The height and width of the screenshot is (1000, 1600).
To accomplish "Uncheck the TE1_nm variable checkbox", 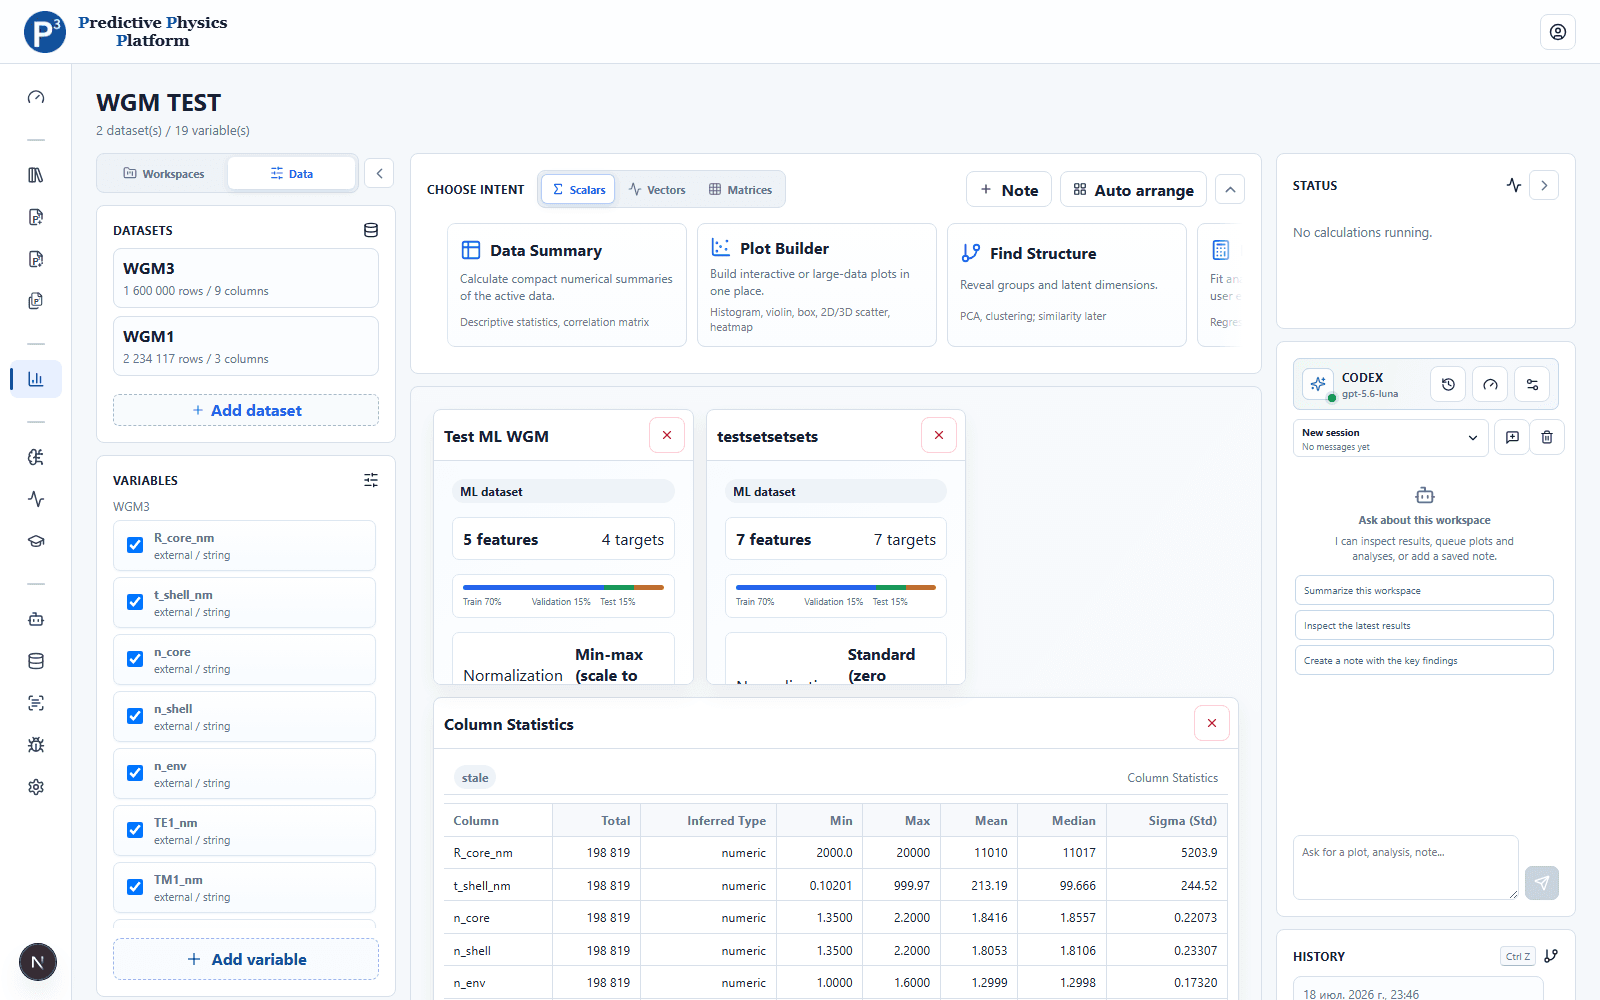I will click(x=135, y=830).
